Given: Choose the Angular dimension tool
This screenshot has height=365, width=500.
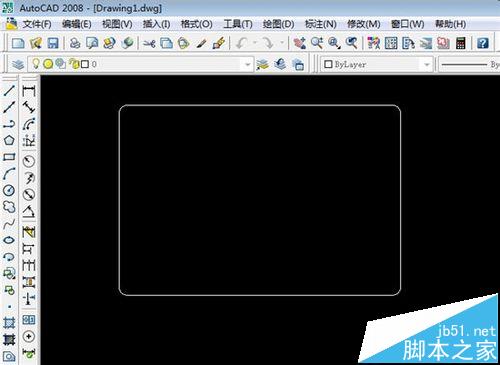Looking at the screenshot, I should [29, 212].
